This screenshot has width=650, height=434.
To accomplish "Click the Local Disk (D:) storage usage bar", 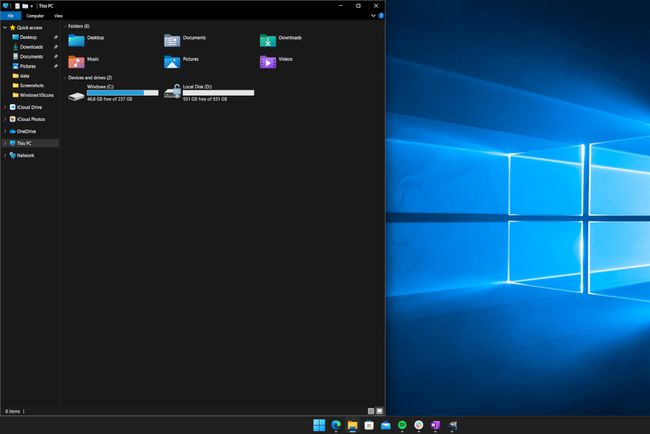I will pyautogui.click(x=218, y=93).
